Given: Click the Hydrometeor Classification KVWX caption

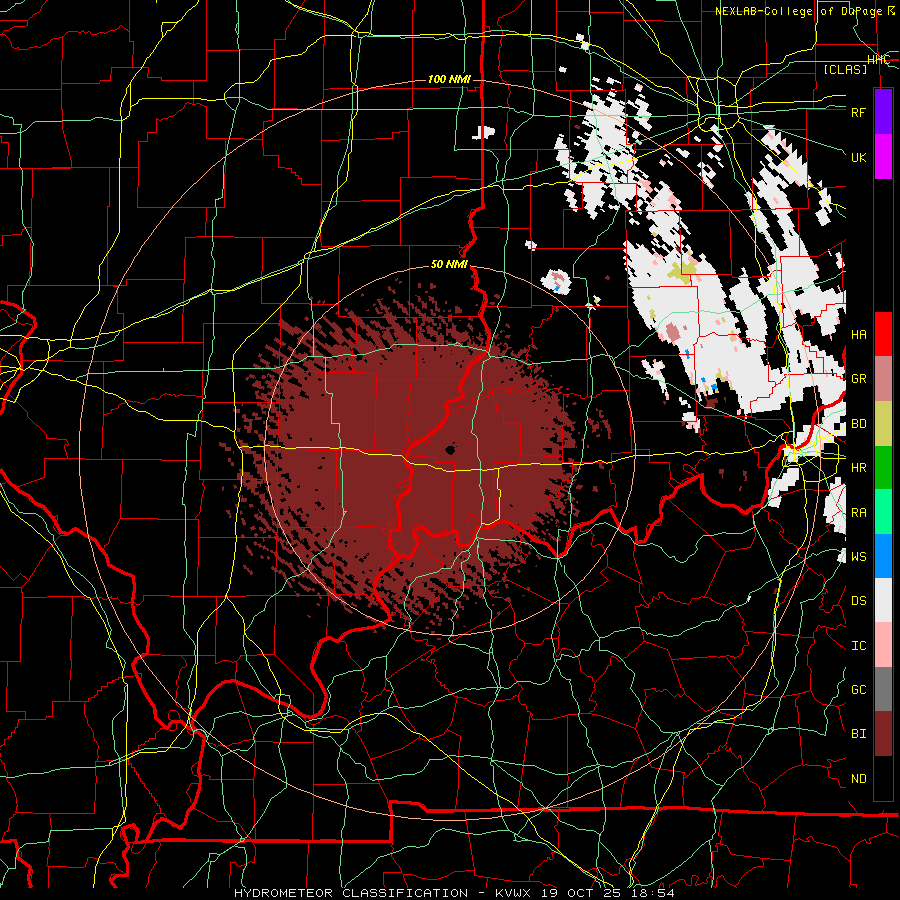Looking at the screenshot, I should pyautogui.click(x=454, y=893).
